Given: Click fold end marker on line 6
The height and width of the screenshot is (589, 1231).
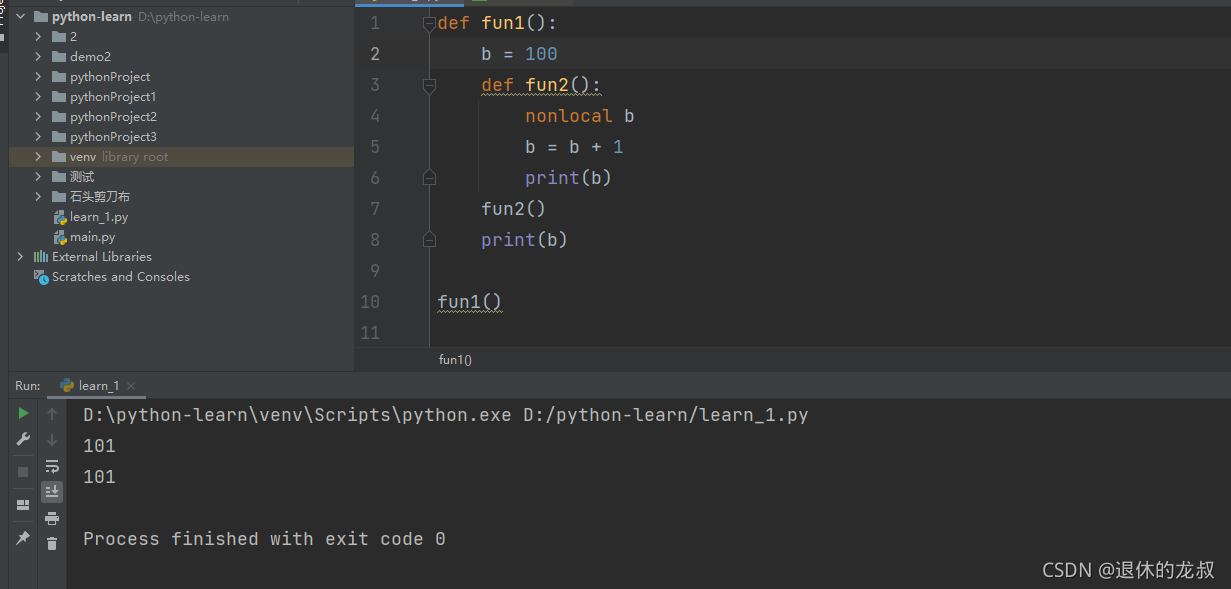Looking at the screenshot, I should tap(429, 178).
